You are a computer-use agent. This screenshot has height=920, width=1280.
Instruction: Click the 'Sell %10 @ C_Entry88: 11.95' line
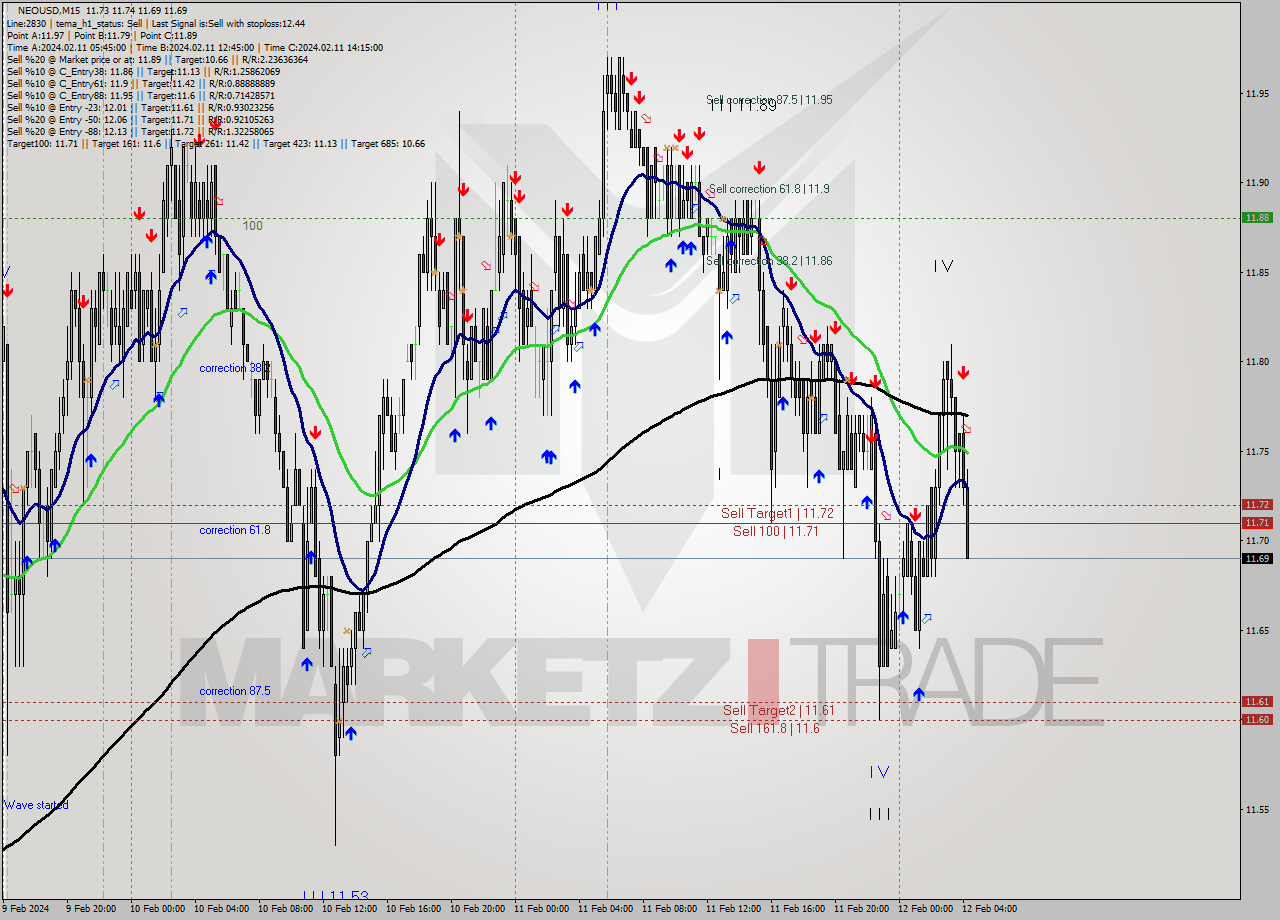pos(139,95)
